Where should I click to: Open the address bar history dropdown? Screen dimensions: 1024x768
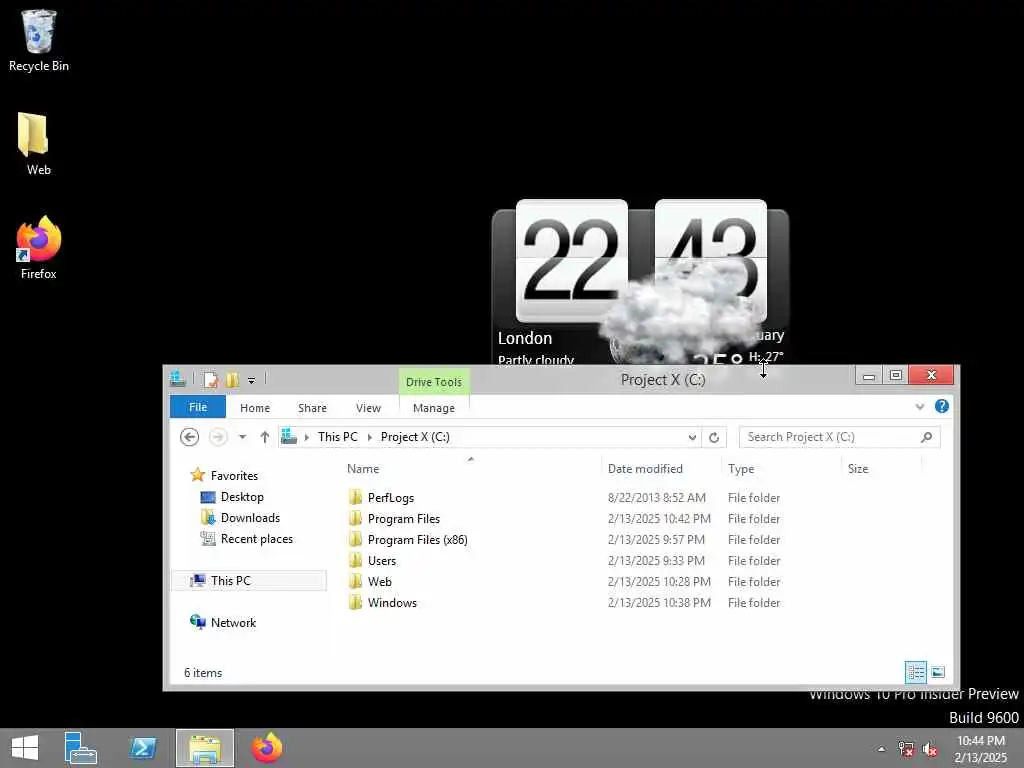coord(692,438)
